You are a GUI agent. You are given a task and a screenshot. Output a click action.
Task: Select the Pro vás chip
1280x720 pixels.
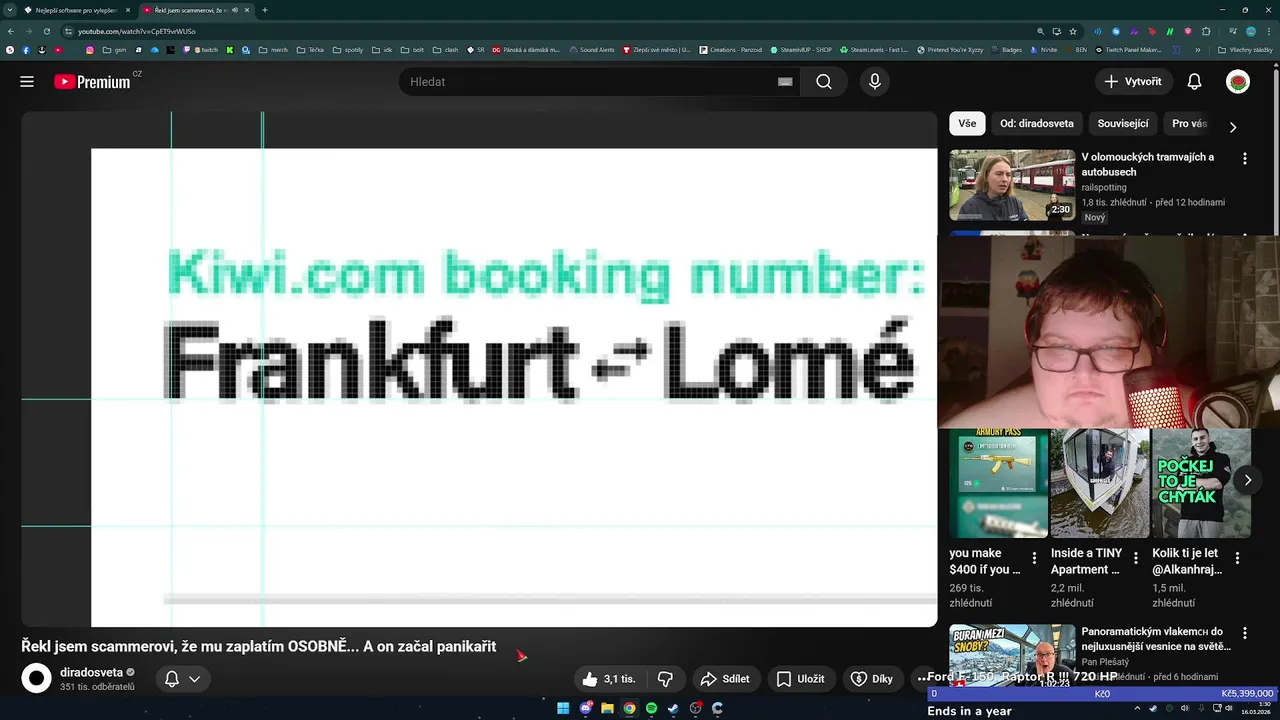pyautogui.click(x=1190, y=124)
